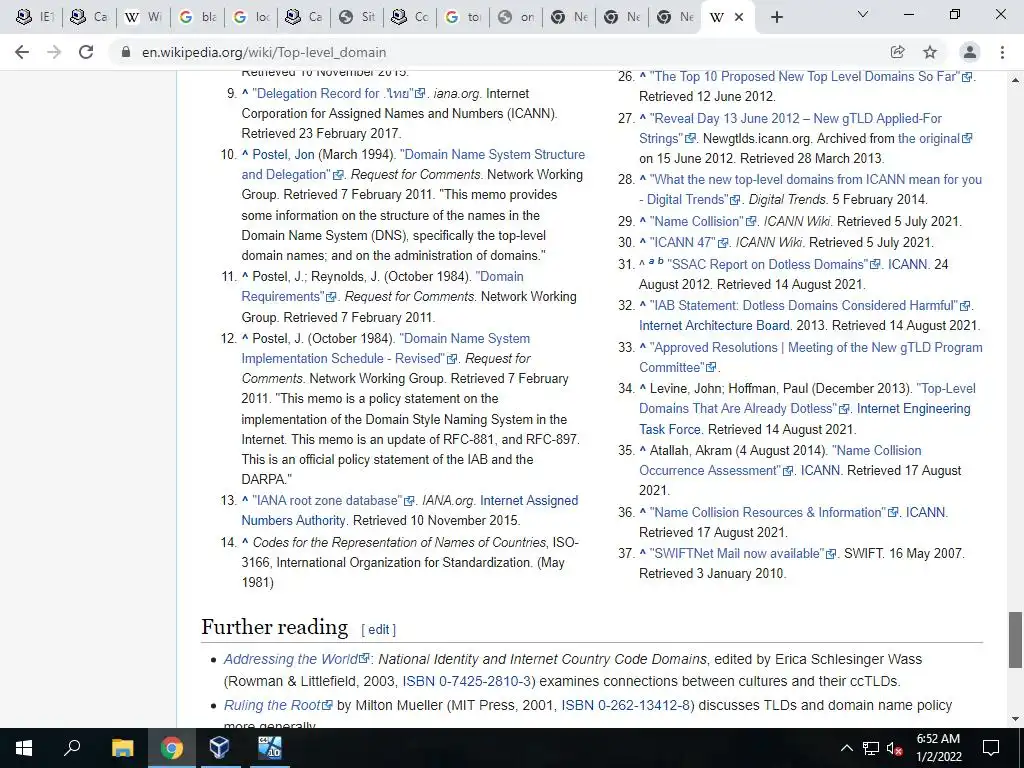Open the 3D cube app in taskbar
Screen dimensions: 1024x768
pyautogui.click(x=219, y=748)
